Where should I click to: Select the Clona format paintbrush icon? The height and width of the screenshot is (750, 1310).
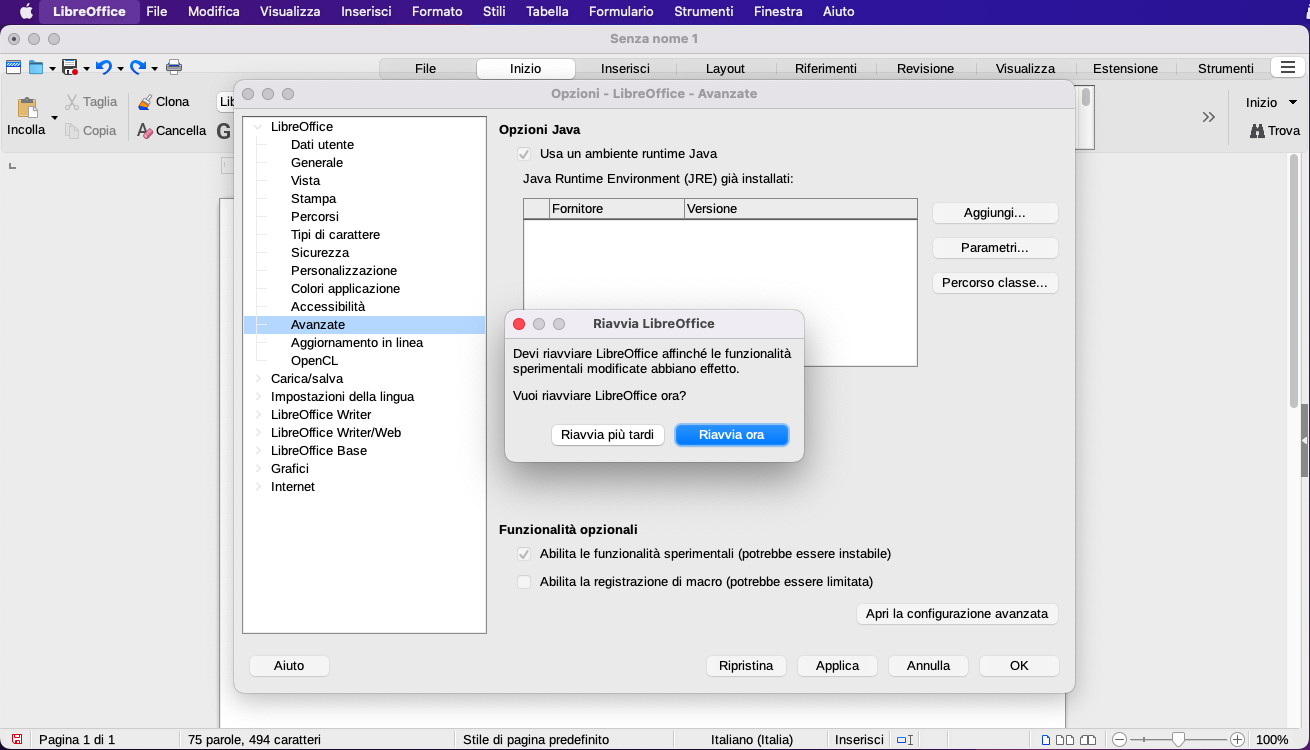click(x=145, y=102)
